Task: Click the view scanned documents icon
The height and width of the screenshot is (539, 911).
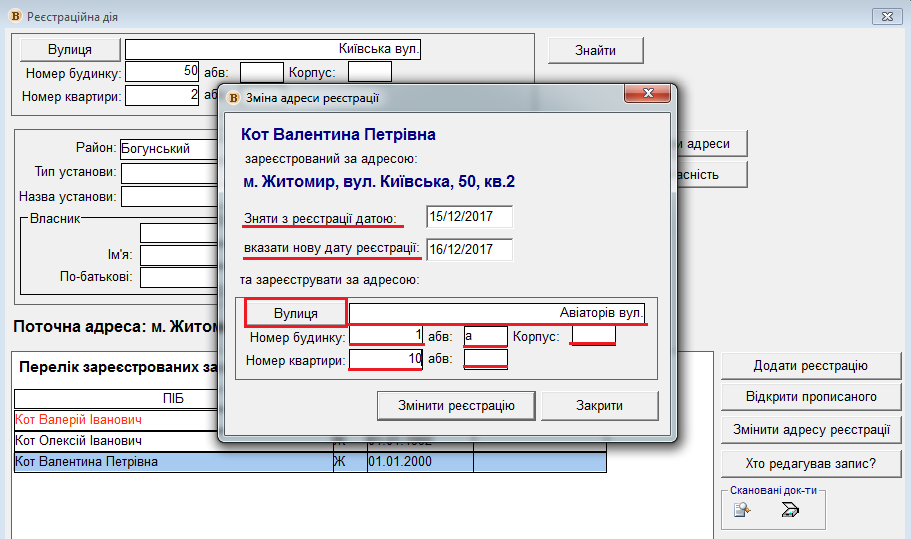Action: coord(741,511)
